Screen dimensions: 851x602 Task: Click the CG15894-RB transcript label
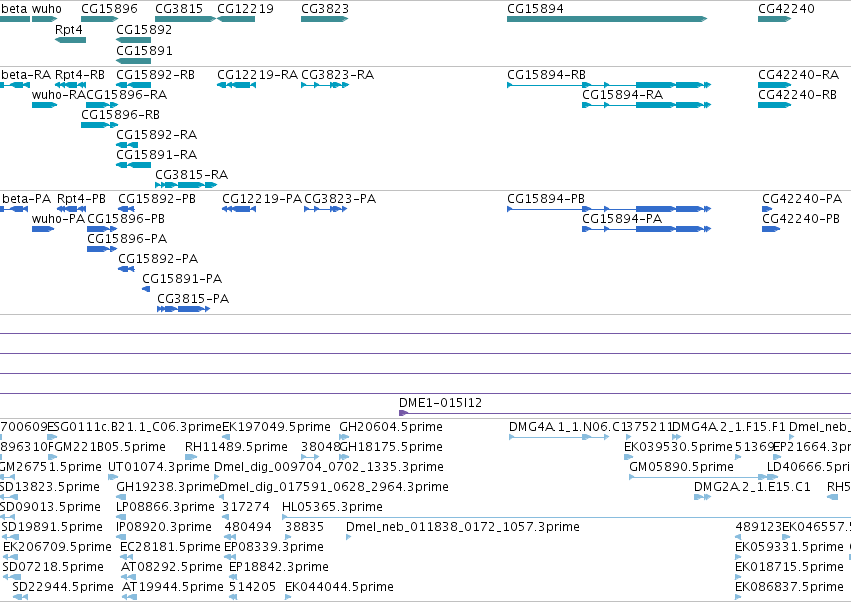point(547,74)
